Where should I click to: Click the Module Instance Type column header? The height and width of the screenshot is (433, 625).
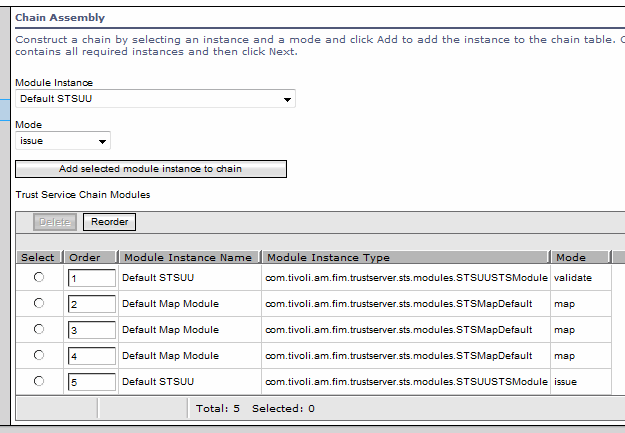click(329, 257)
